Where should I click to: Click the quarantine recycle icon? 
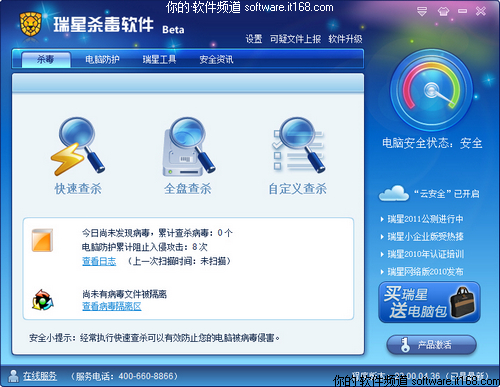43,300
